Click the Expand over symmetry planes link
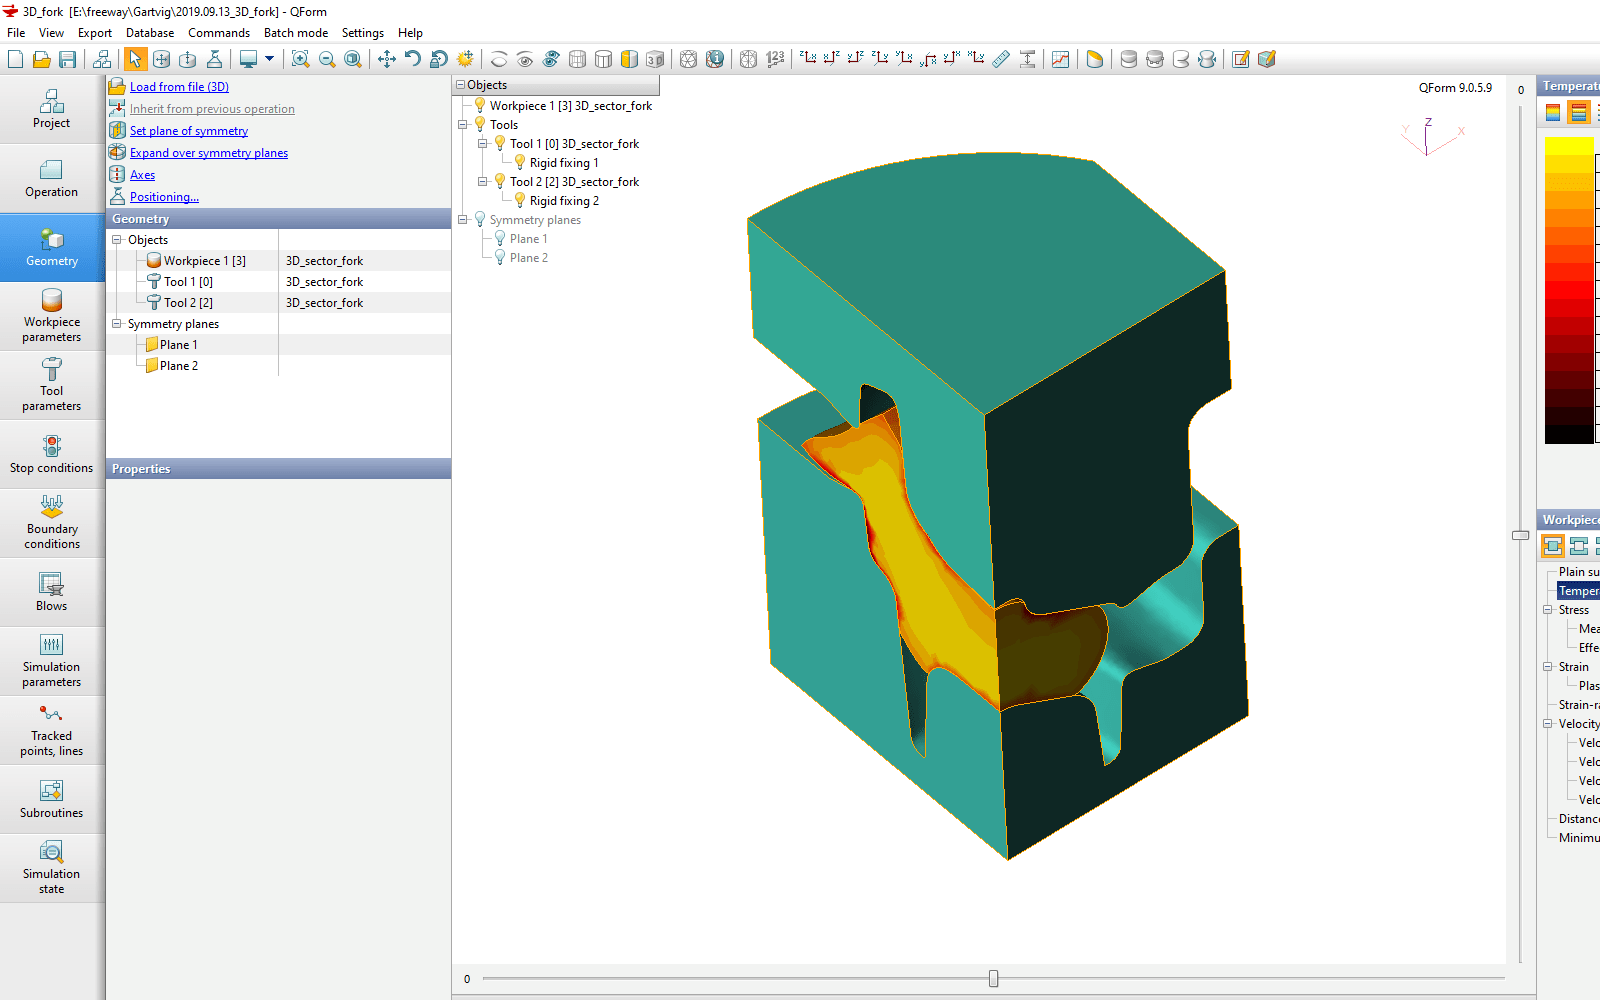Screen dimensions: 1600x1000 208,153
